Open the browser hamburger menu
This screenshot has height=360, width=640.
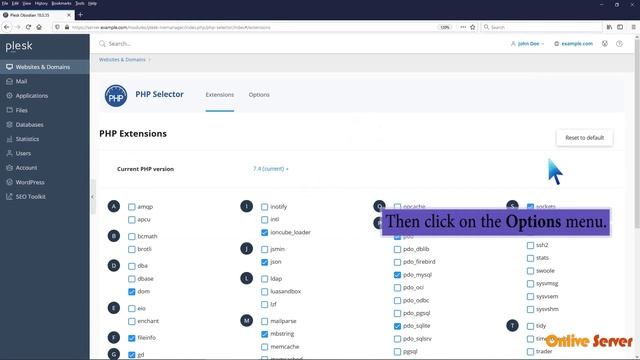coord(633,27)
